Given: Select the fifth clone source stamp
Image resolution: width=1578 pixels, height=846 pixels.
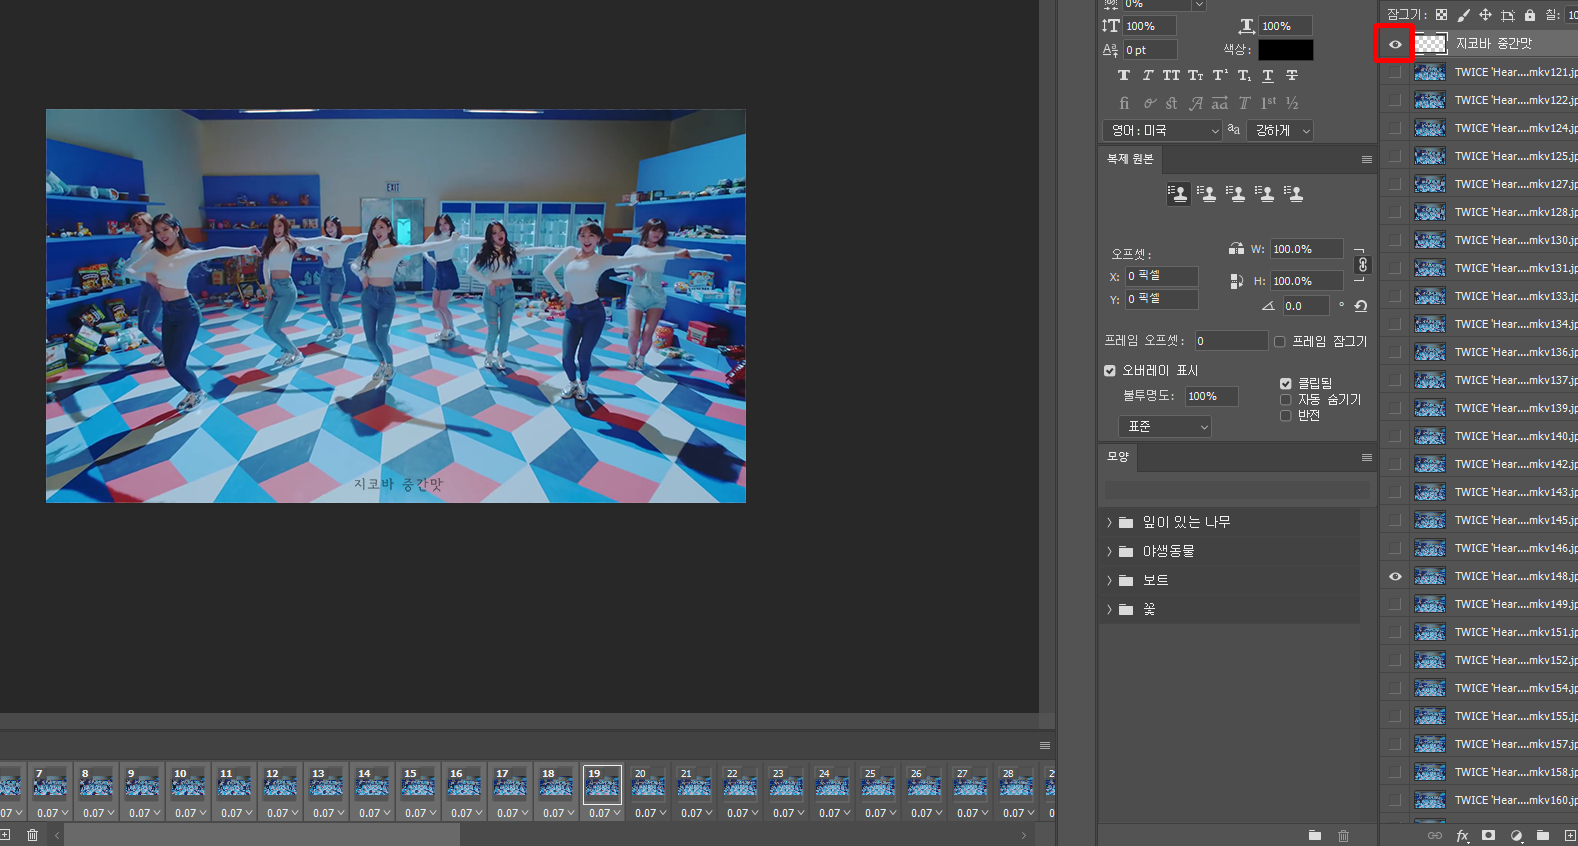Looking at the screenshot, I should pyautogui.click(x=1294, y=193).
